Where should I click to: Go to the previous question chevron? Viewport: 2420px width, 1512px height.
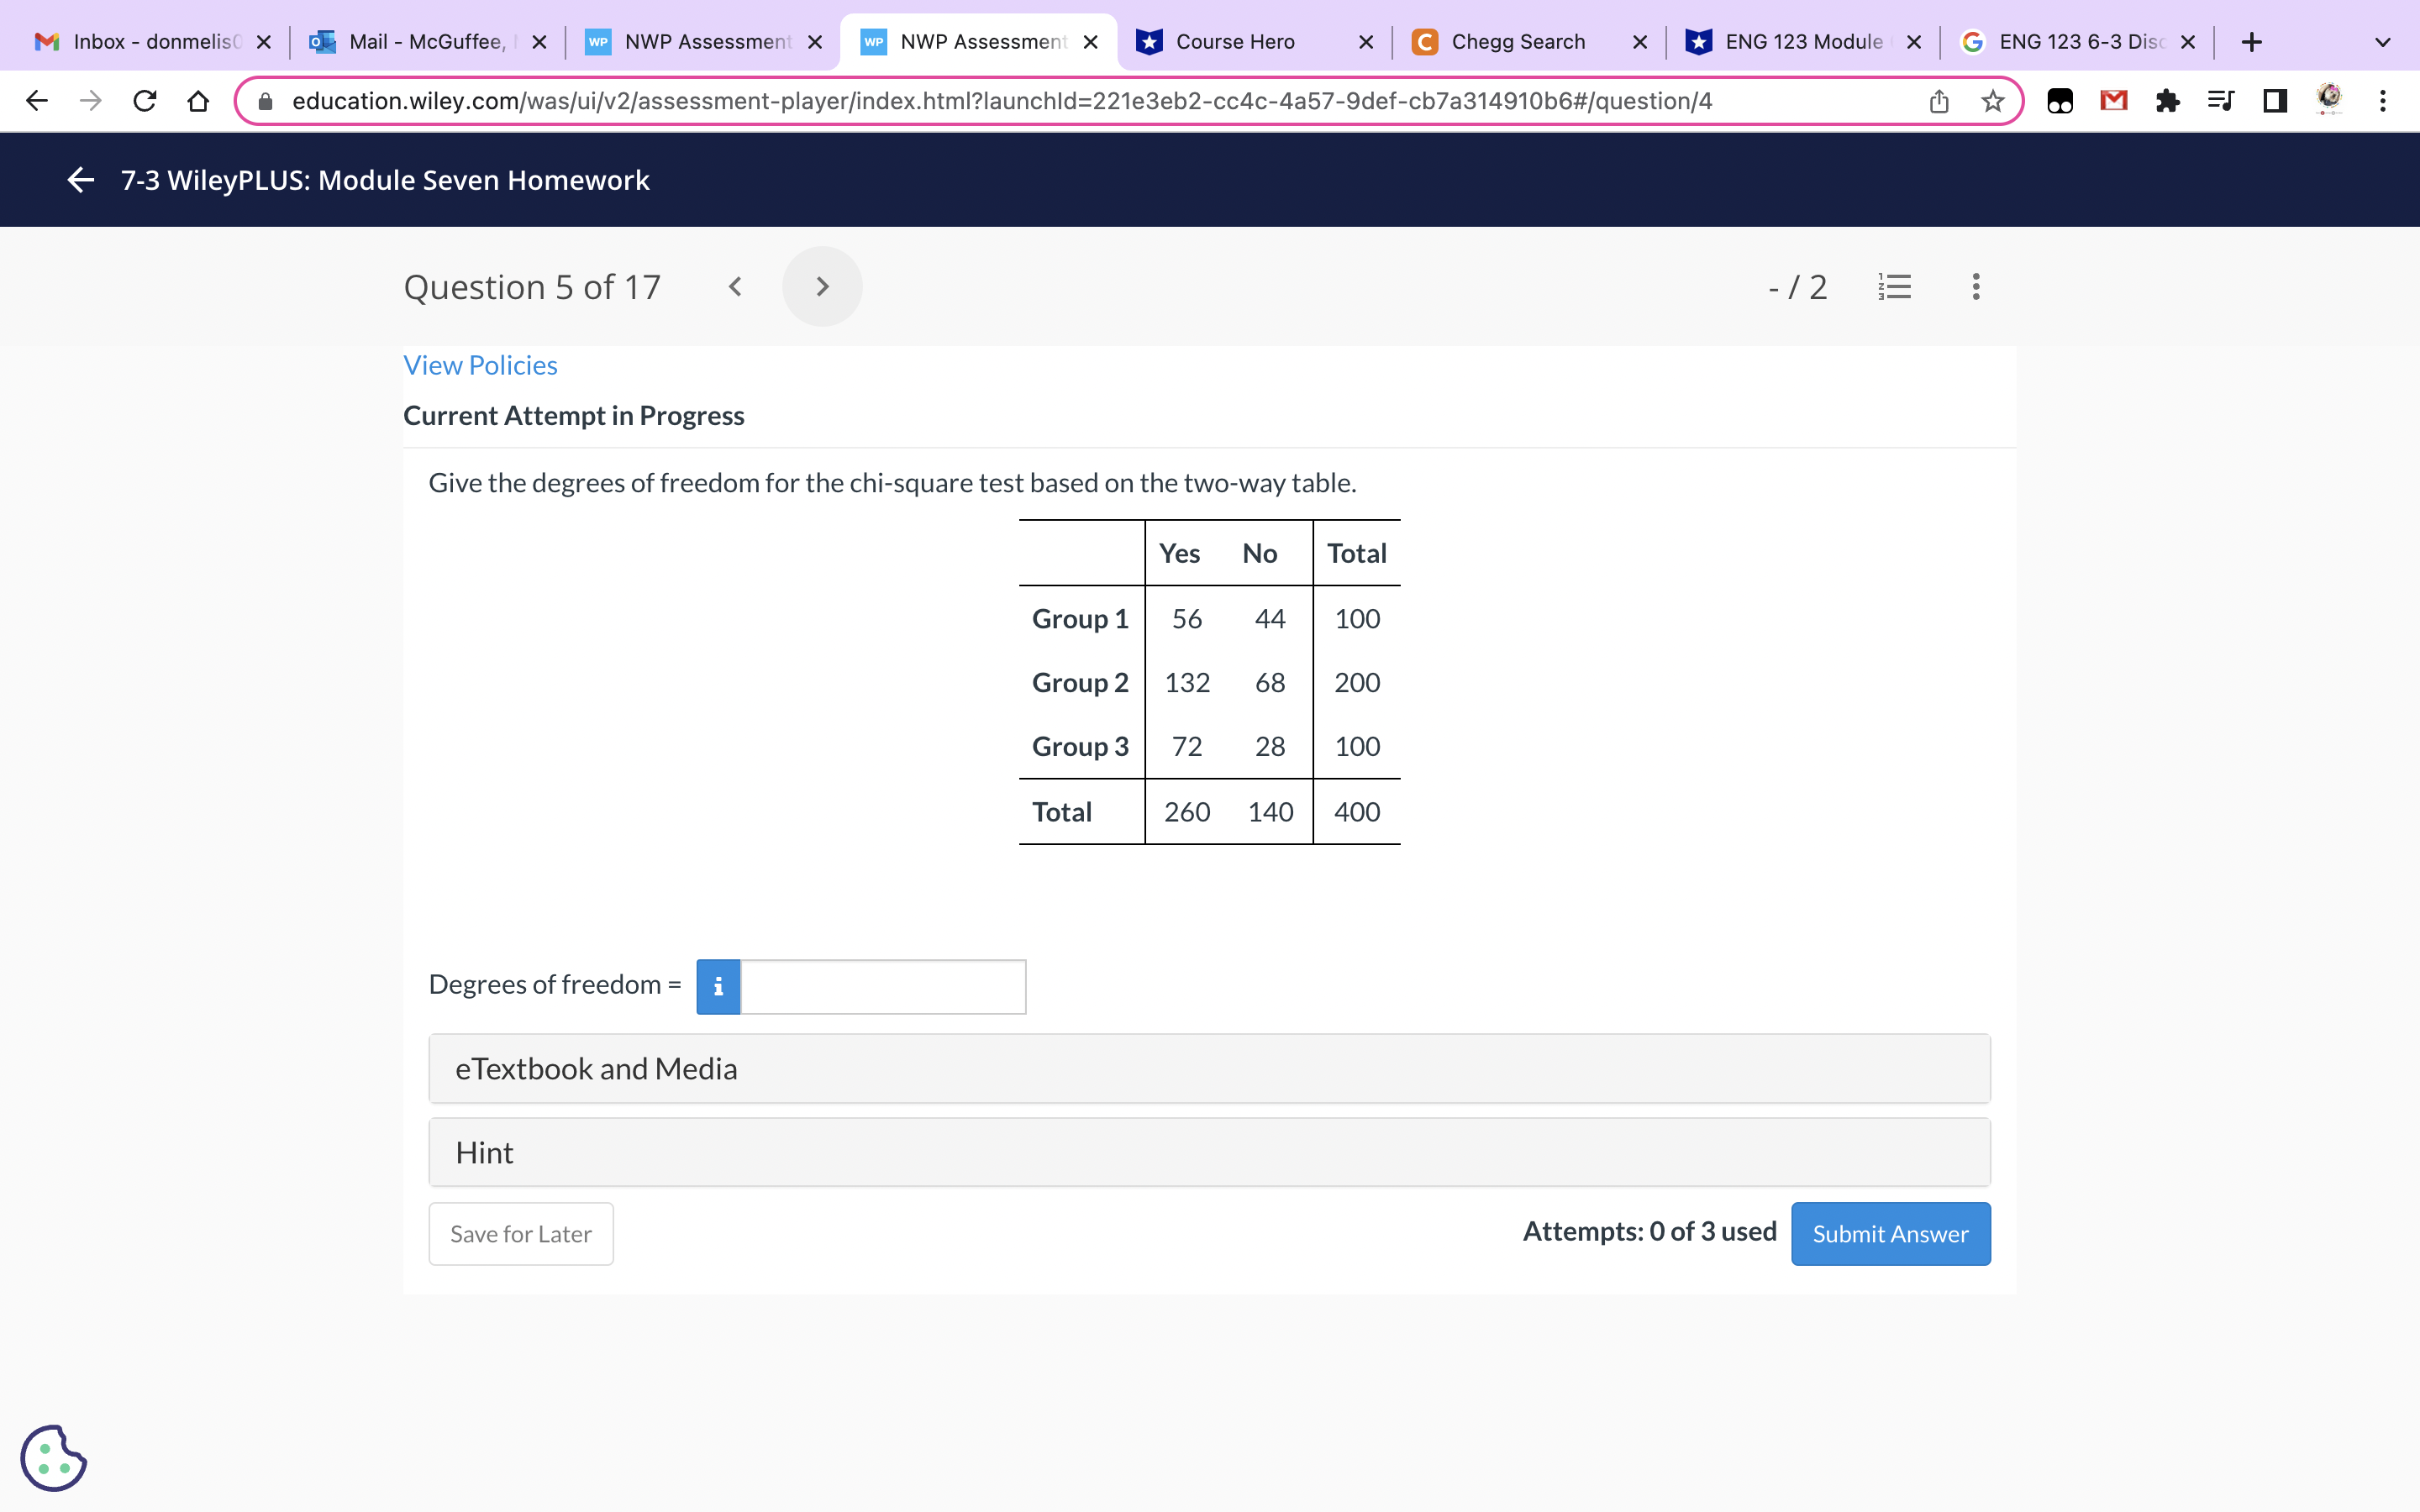tap(735, 287)
